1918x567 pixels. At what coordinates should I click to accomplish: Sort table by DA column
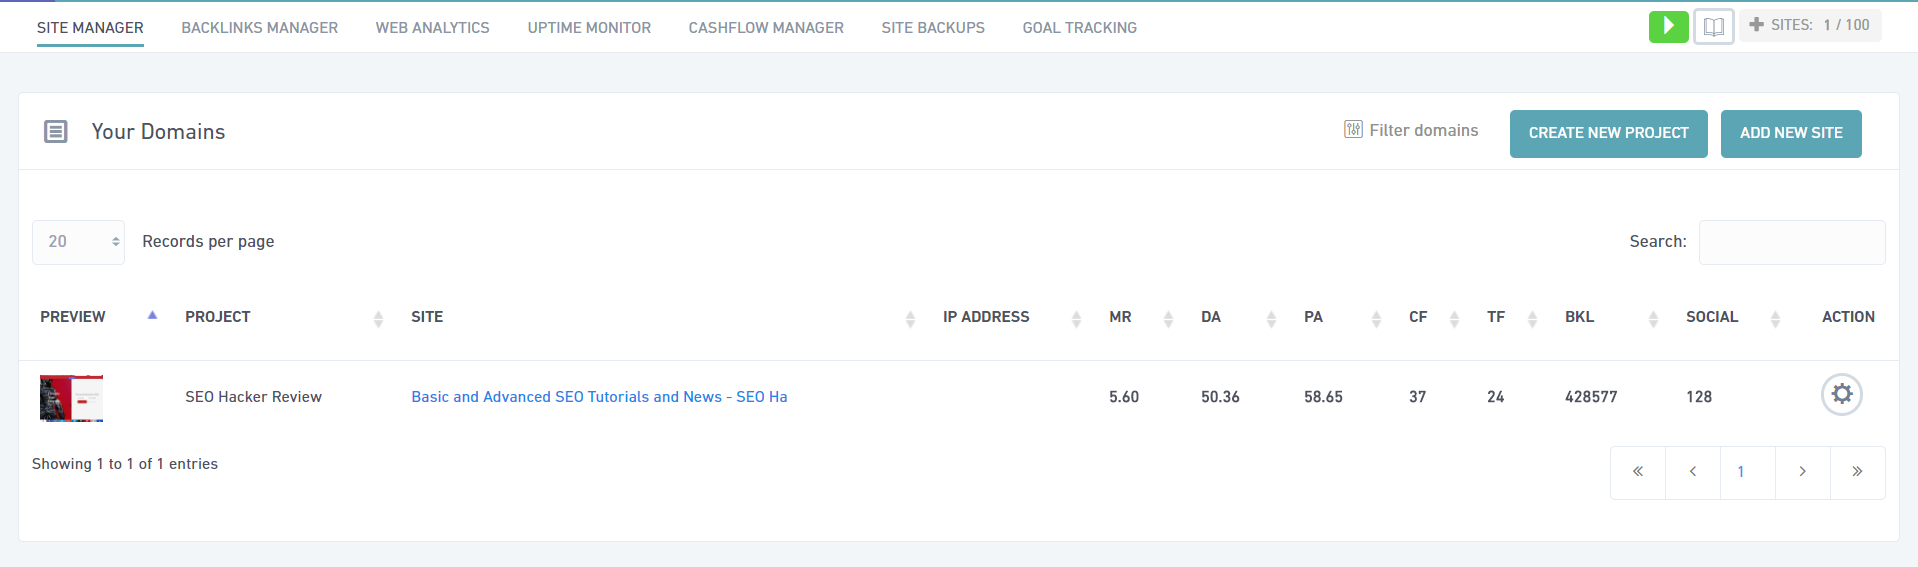[1211, 317]
